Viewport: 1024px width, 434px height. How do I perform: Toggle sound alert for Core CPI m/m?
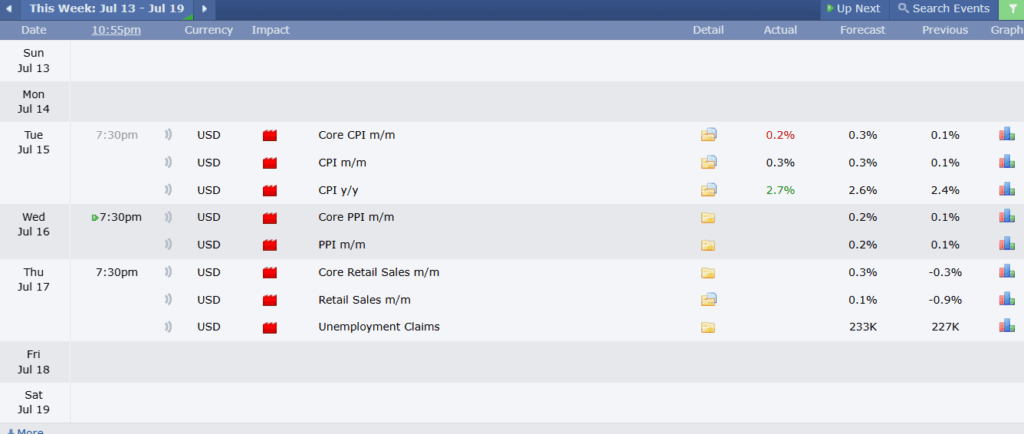(168, 135)
